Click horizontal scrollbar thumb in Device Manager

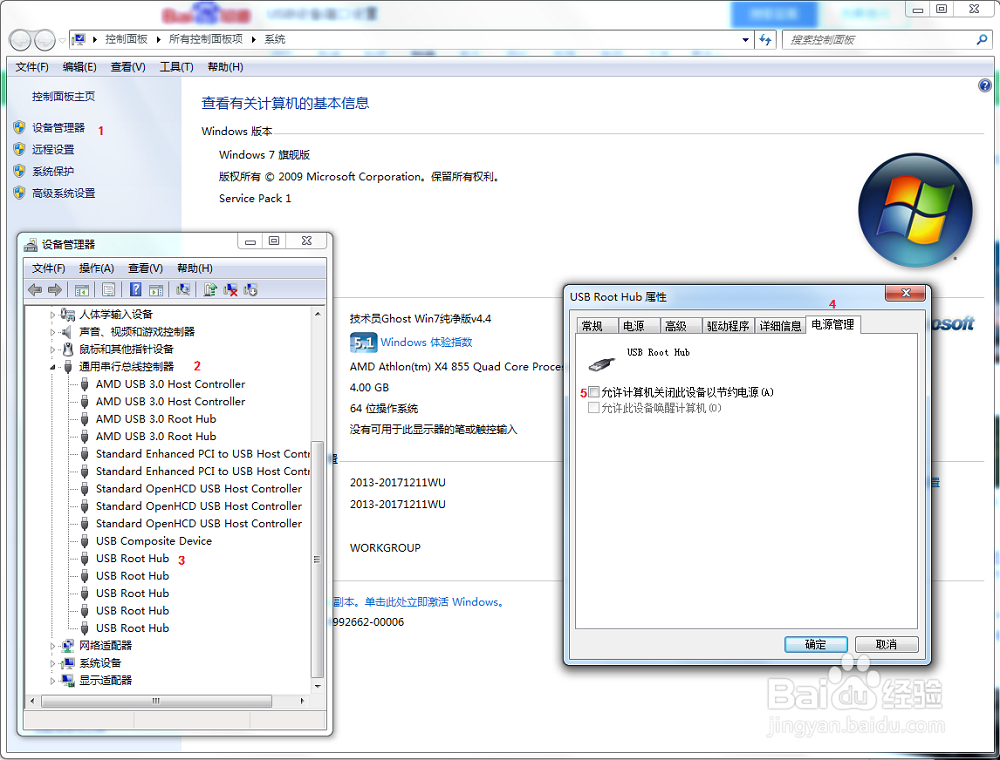[156, 701]
